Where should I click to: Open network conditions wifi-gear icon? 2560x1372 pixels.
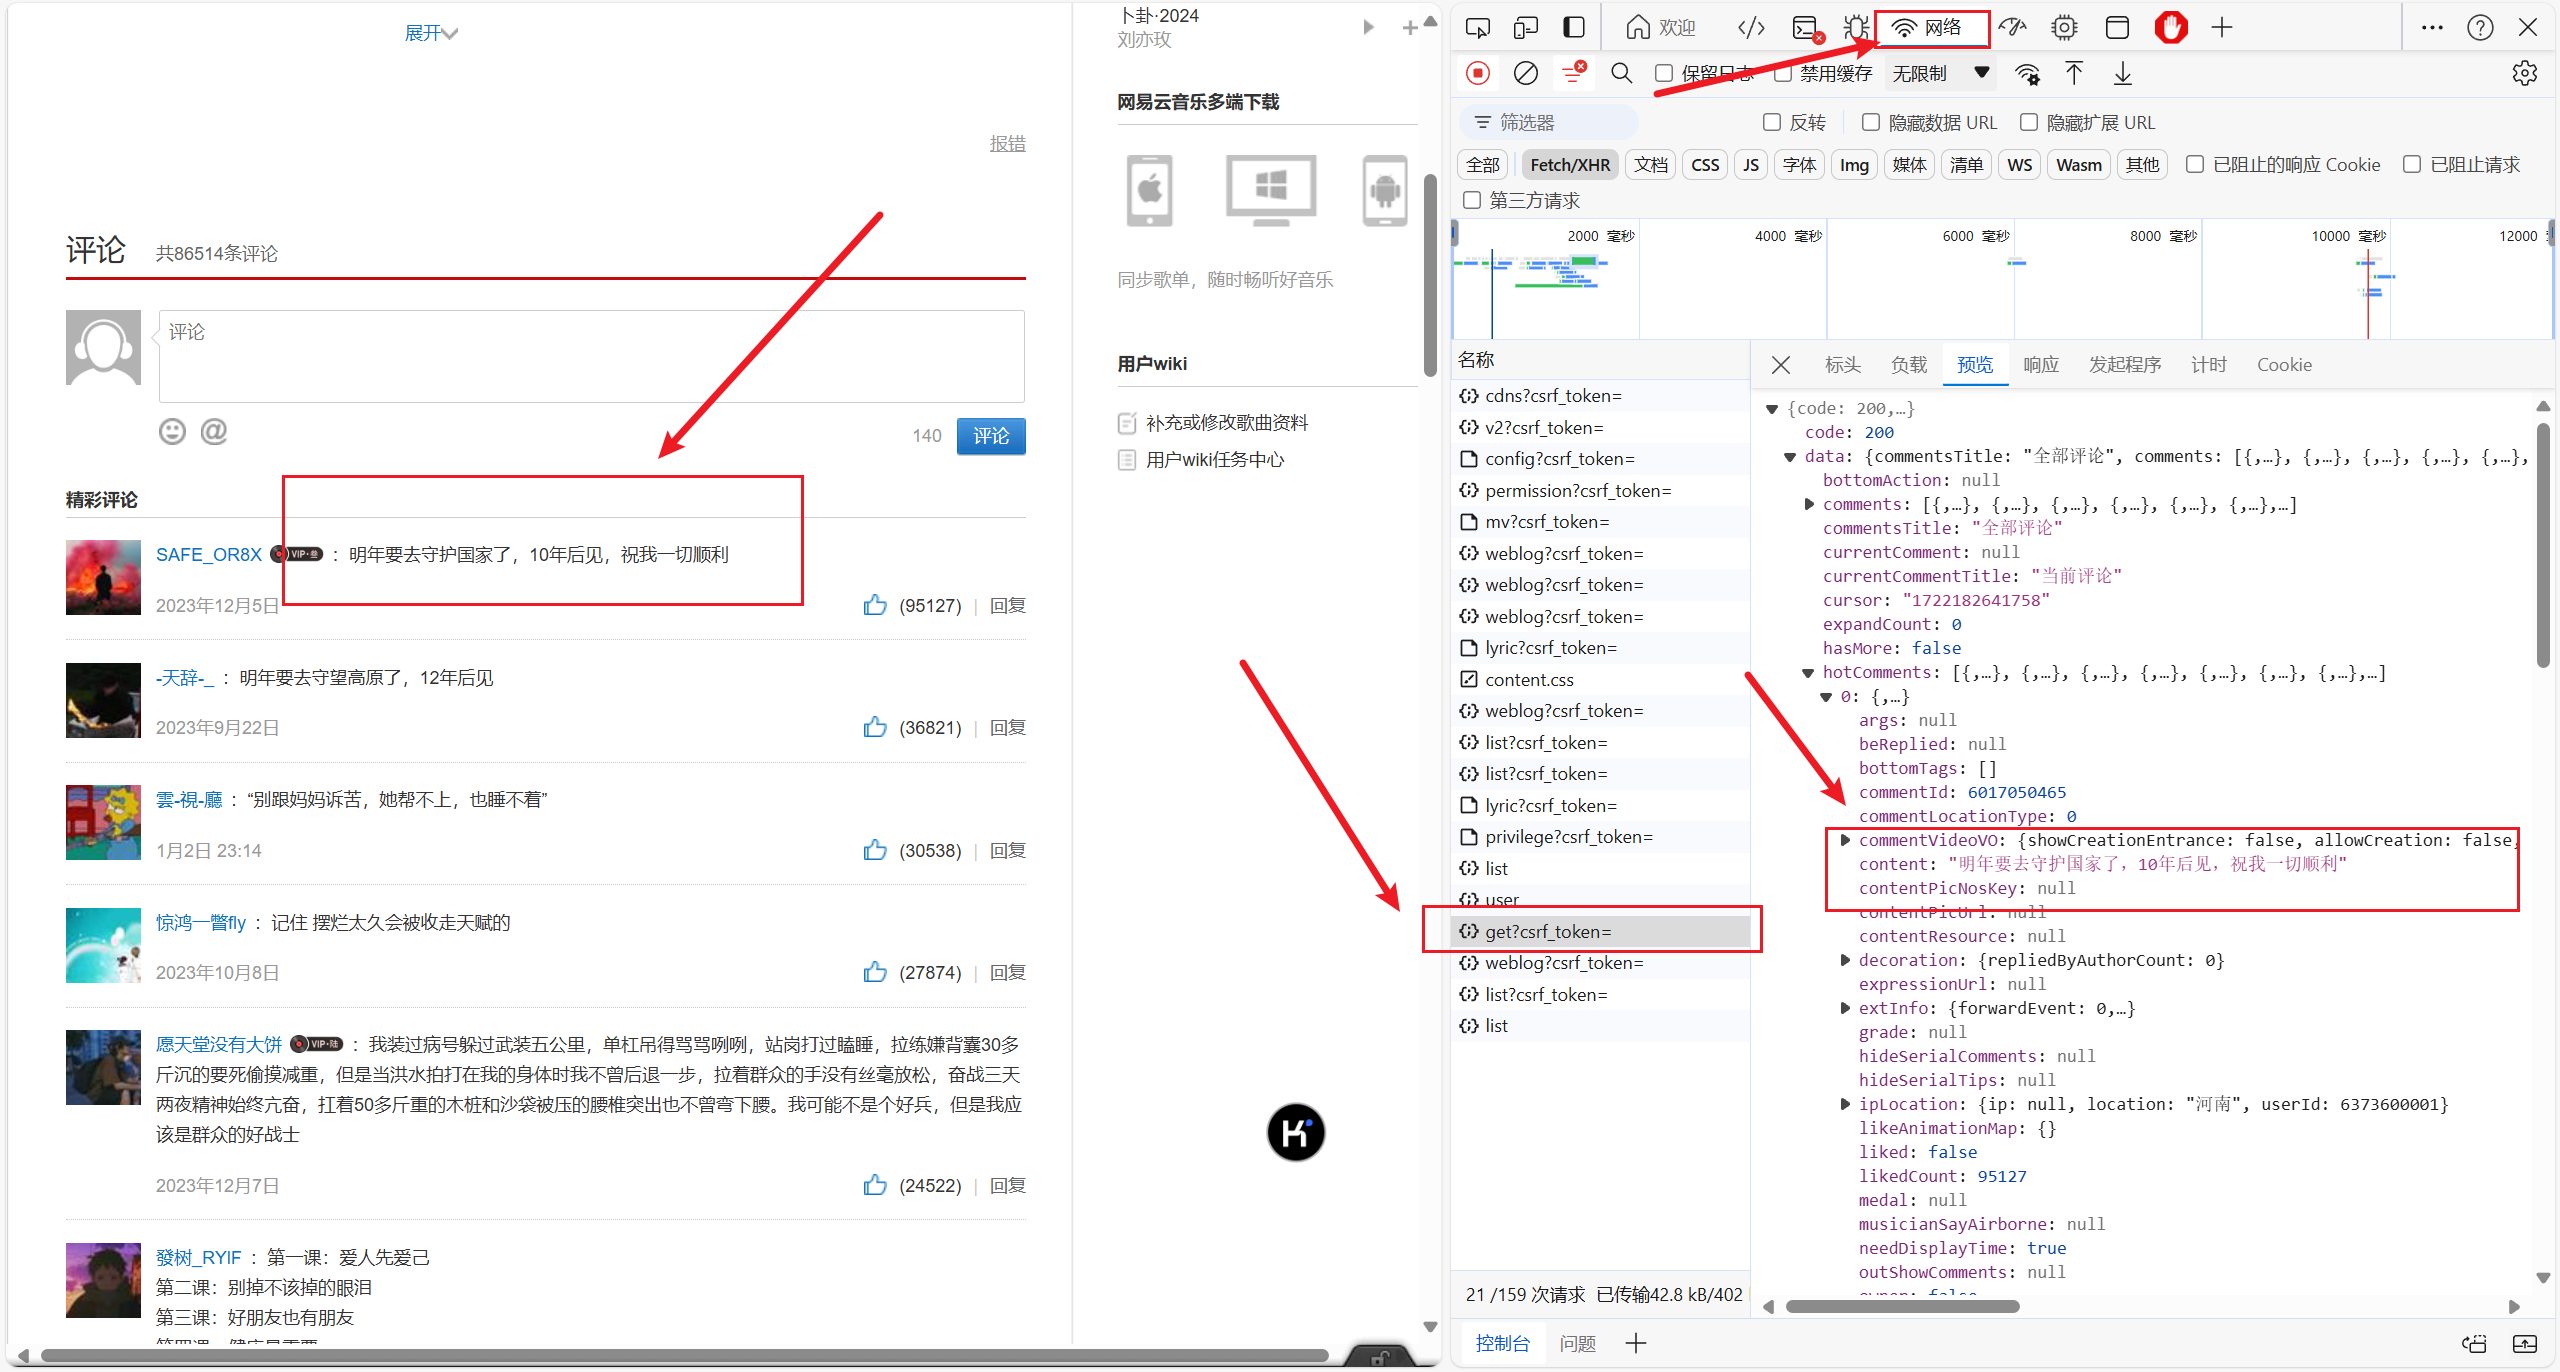coord(2027,74)
